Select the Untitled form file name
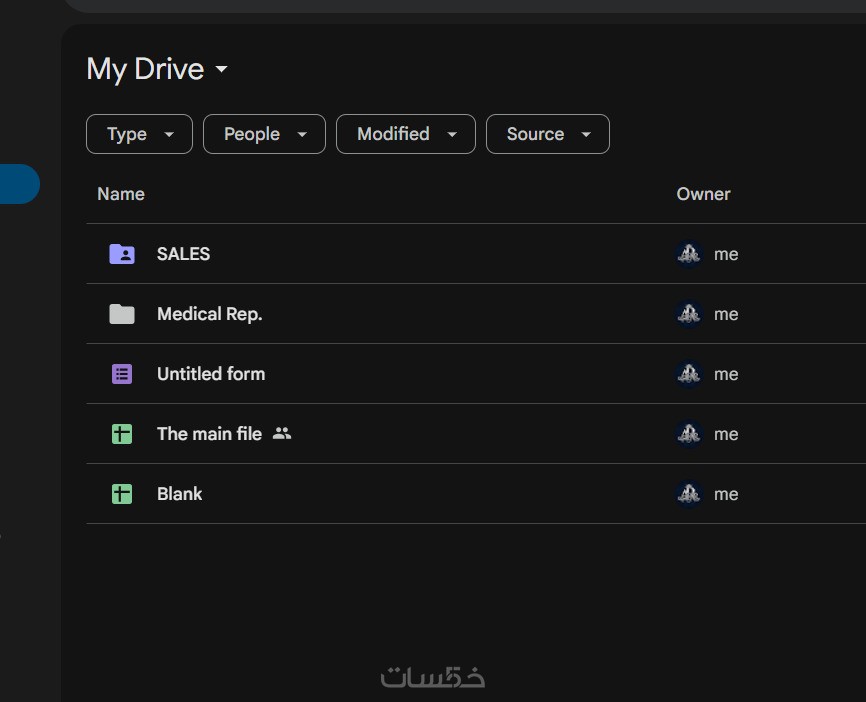This screenshot has height=702, width=866. click(211, 374)
